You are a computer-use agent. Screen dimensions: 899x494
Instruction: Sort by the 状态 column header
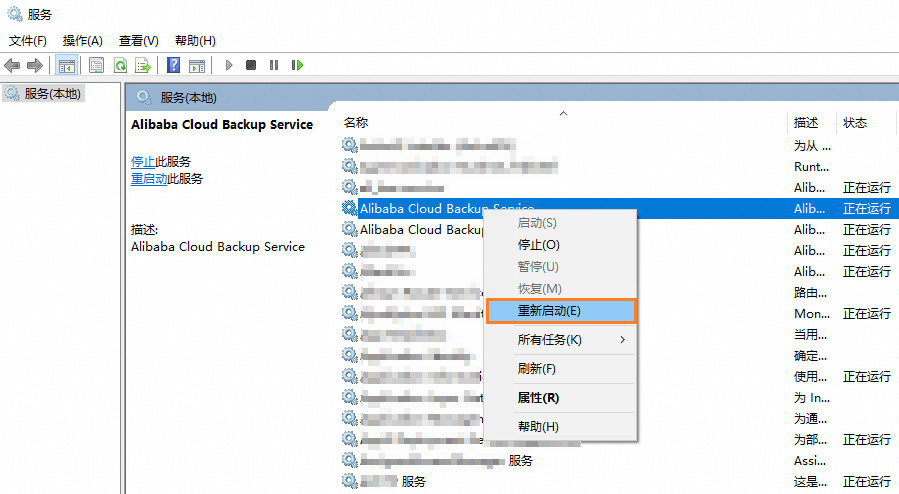tap(855, 123)
